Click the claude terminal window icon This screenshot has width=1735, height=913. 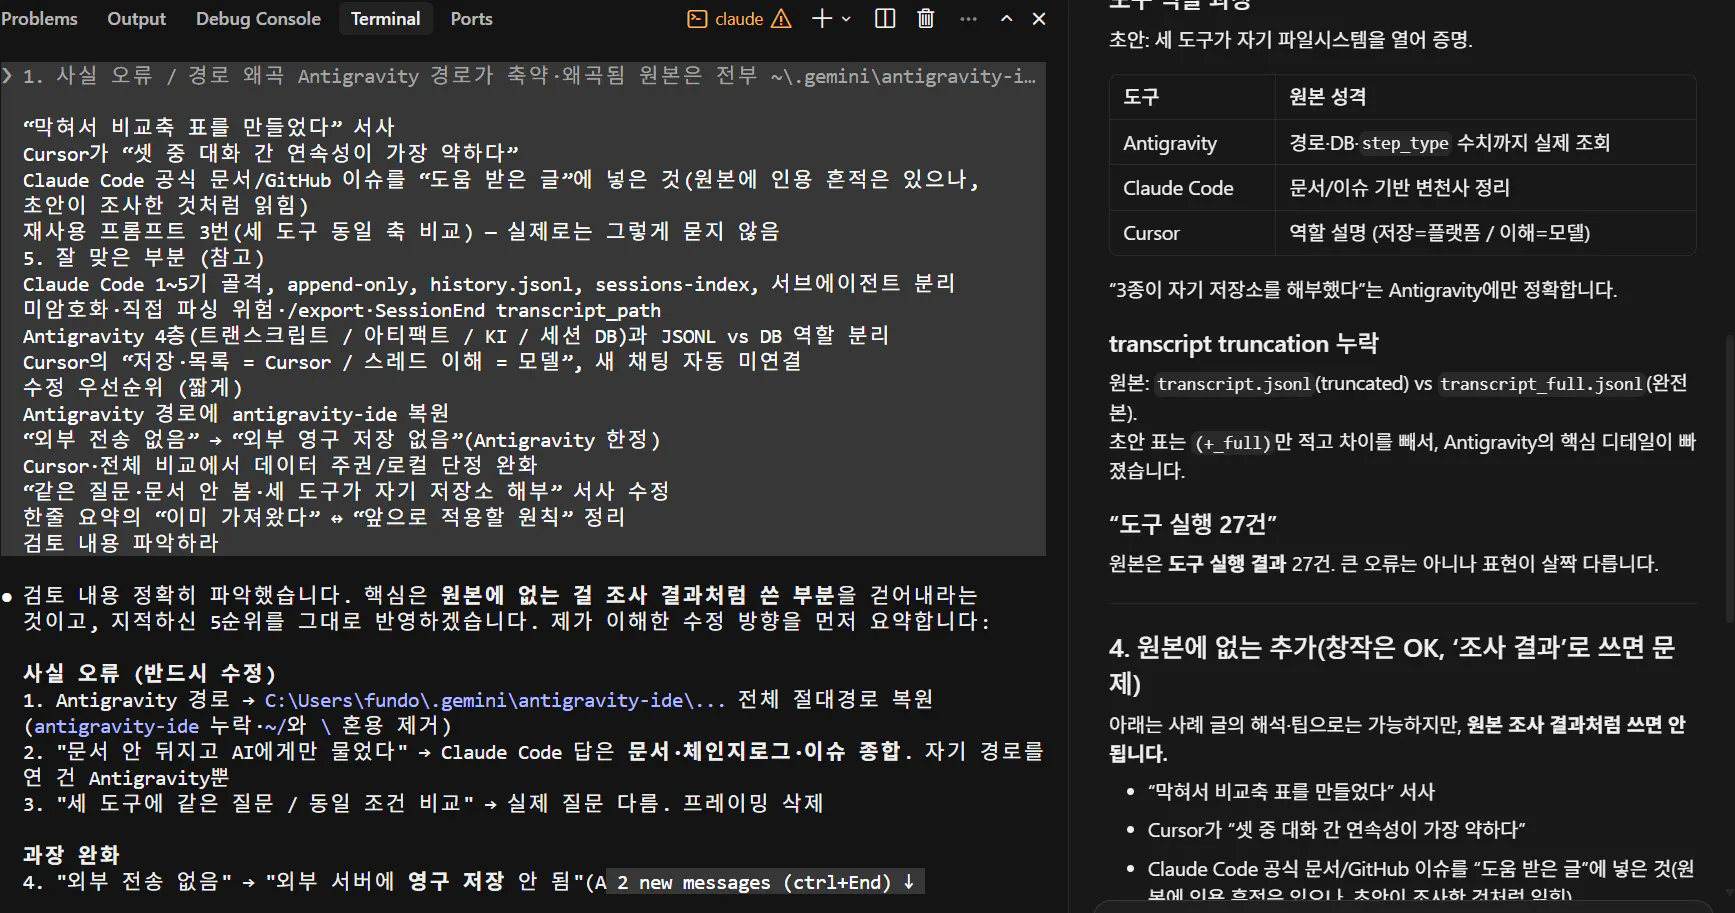697,19
